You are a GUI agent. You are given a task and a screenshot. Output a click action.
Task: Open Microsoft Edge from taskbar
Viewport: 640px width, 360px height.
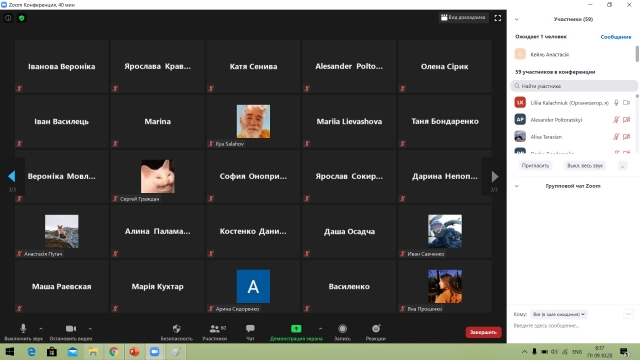[x=31, y=351]
